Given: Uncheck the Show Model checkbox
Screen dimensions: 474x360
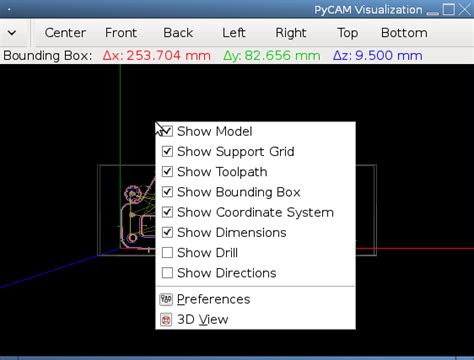Looking at the screenshot, I should pyautogui.click(x=167, y=131).
